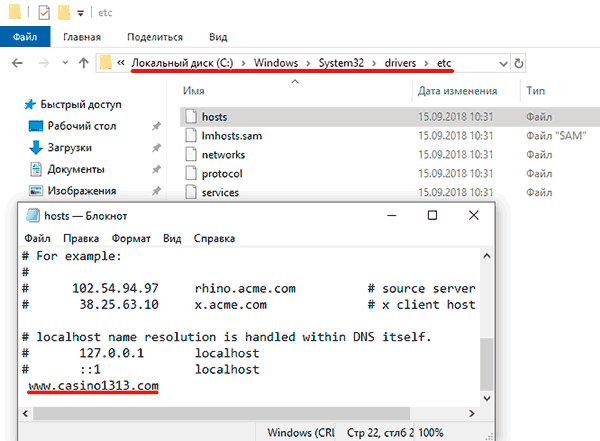Close the hosts Notepad window
This screenshot has width=600, height=441.
pos(474,216)
